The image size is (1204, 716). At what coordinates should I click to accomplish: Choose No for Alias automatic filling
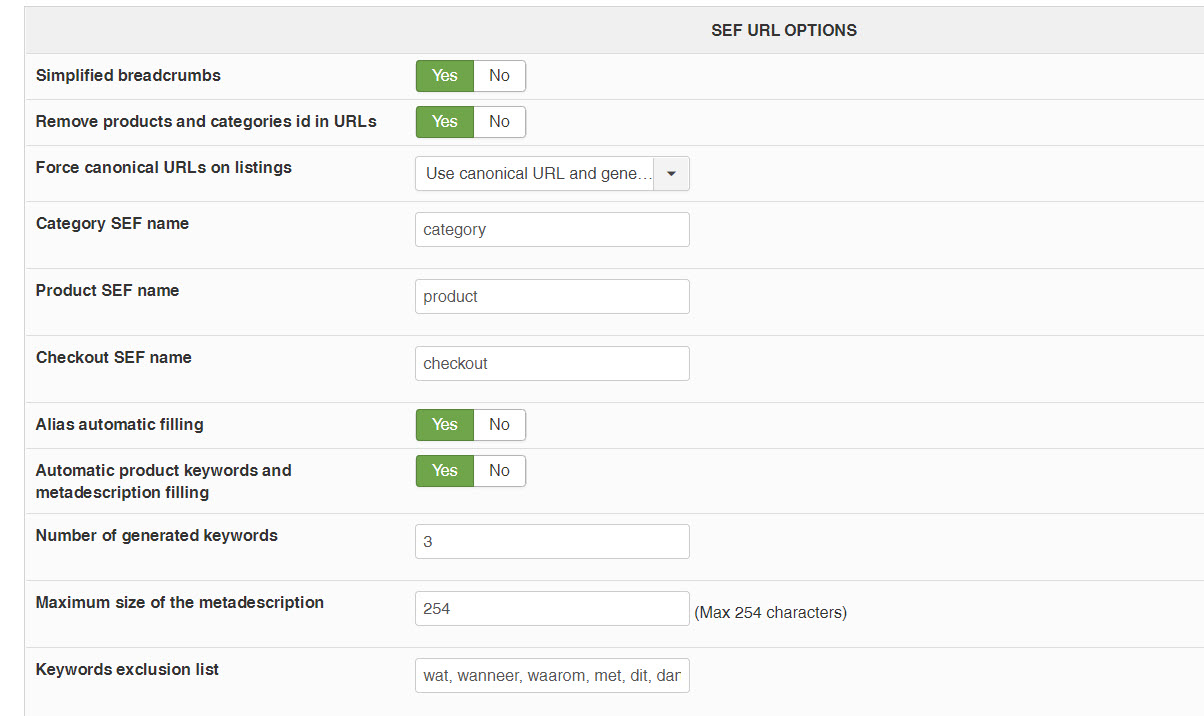(499, 425)
